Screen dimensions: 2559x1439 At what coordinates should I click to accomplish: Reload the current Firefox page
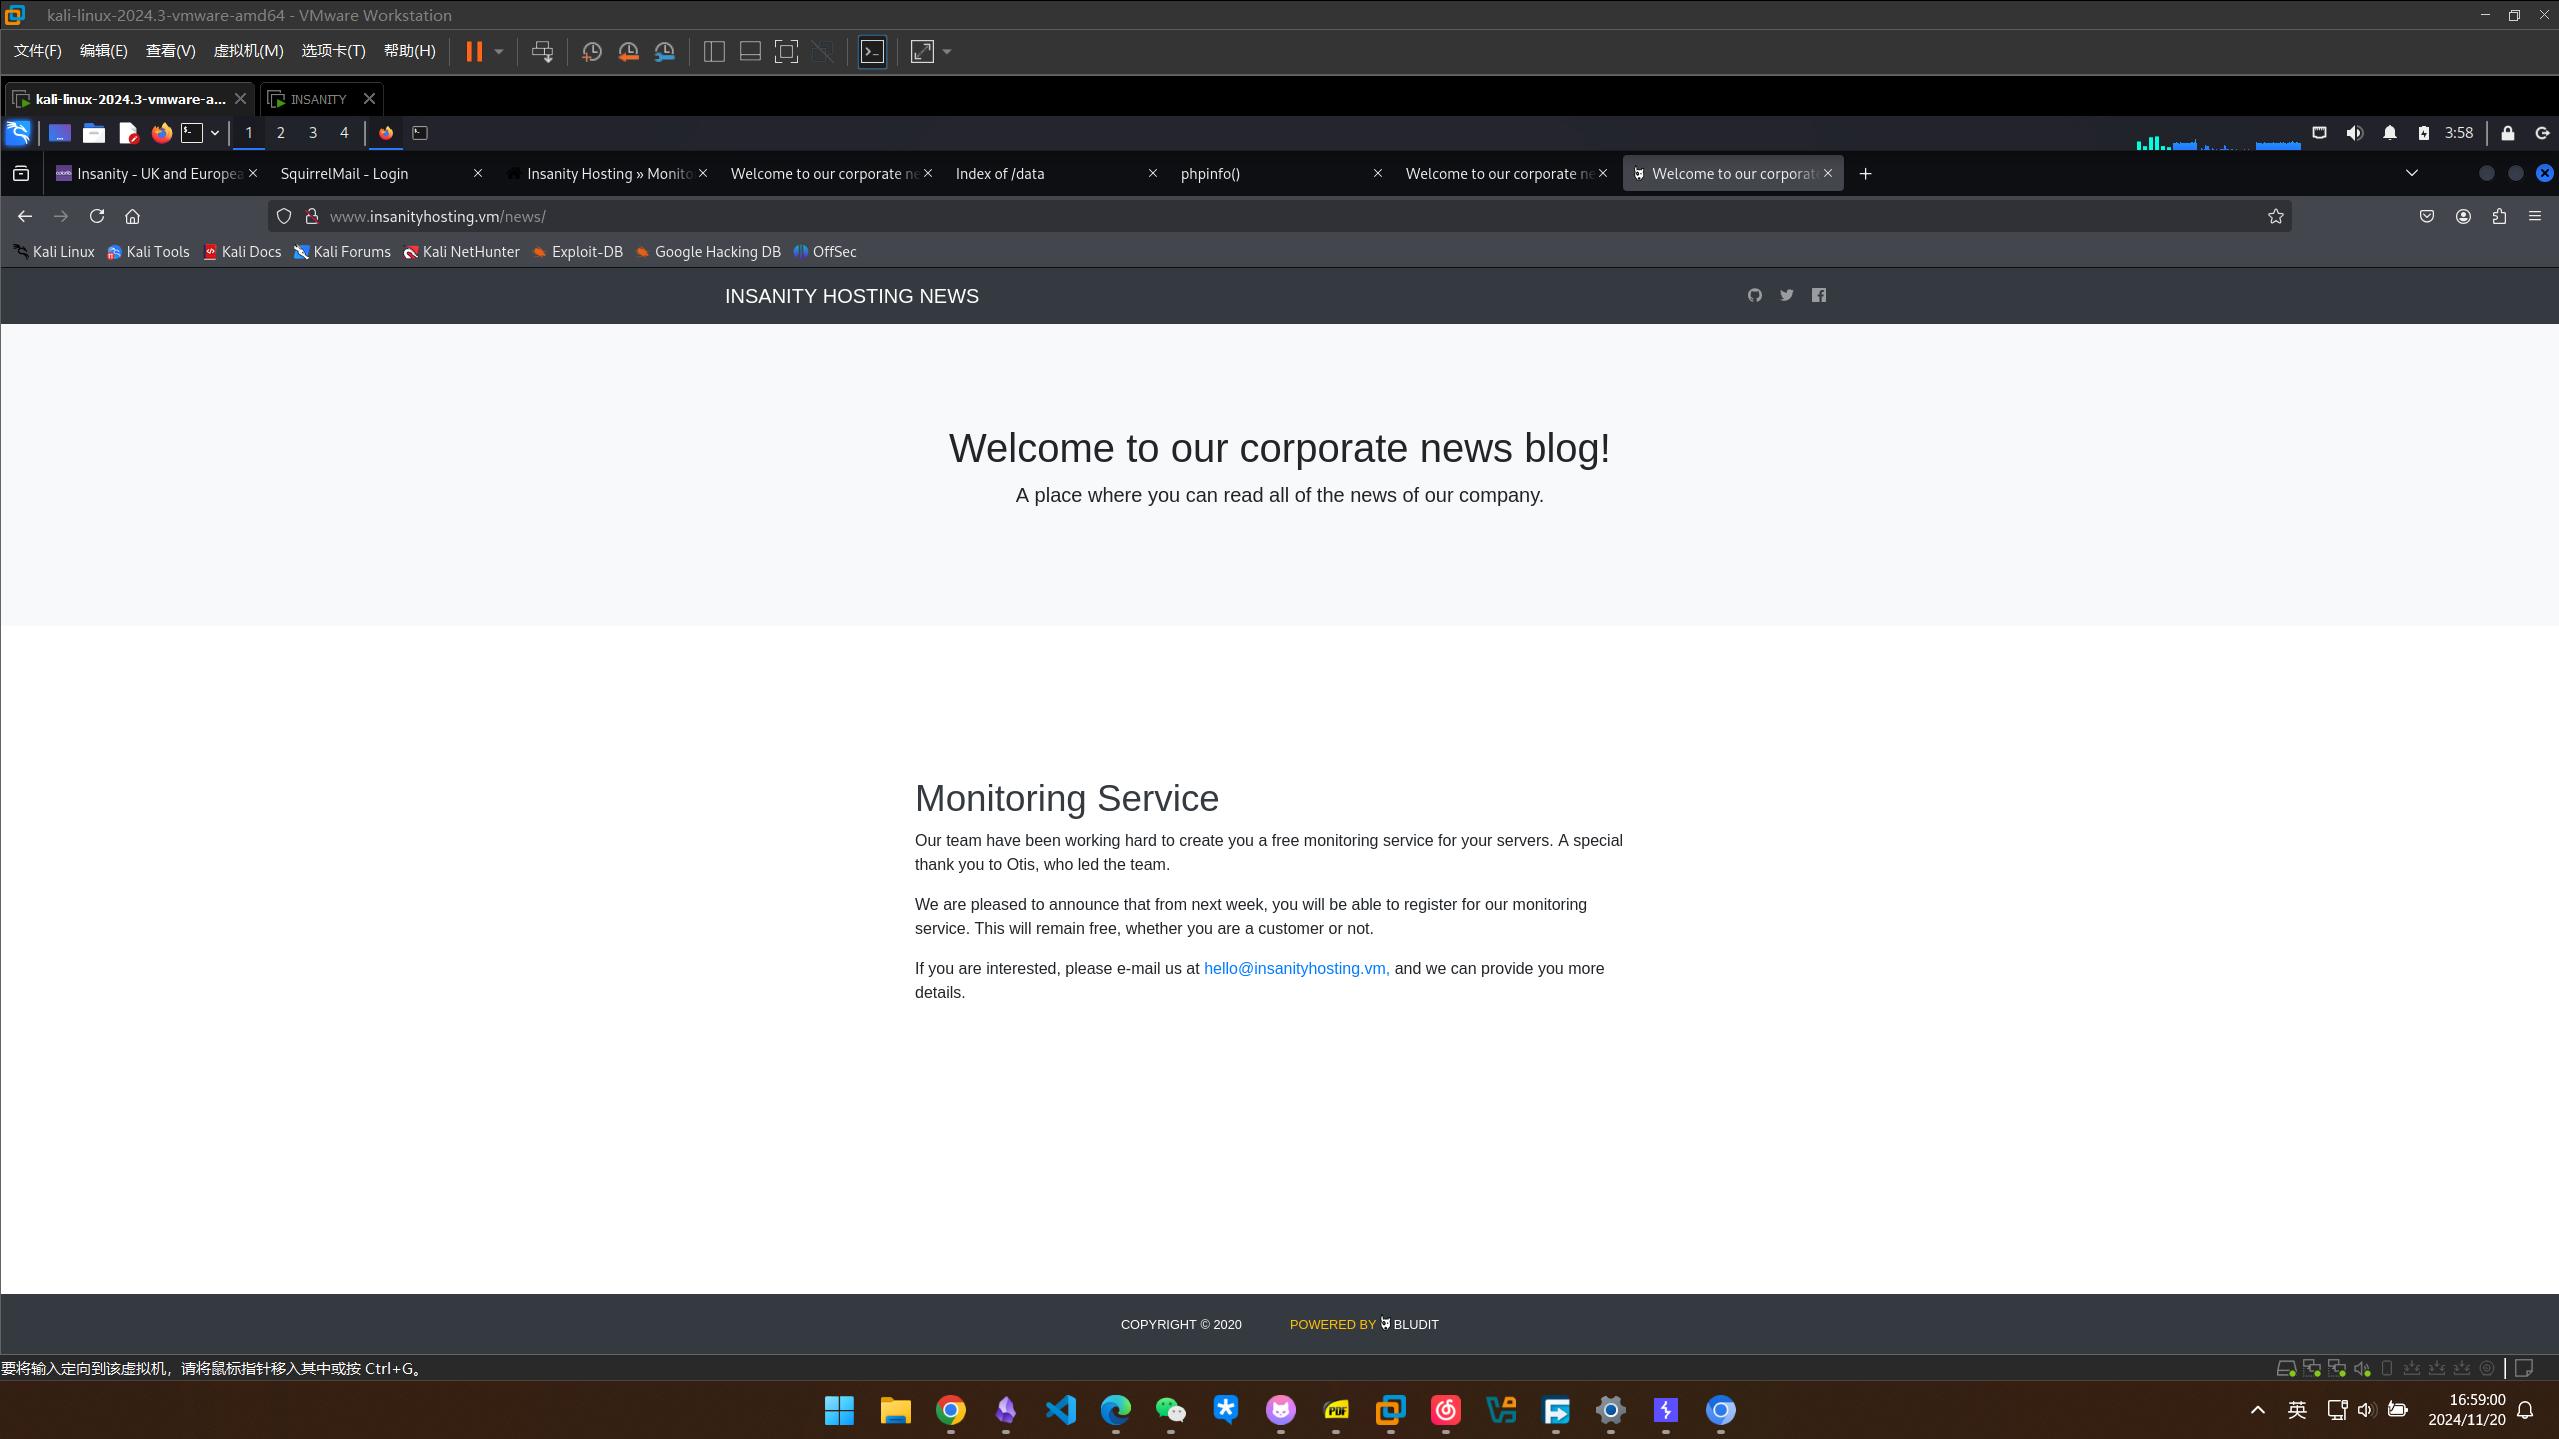96,216
